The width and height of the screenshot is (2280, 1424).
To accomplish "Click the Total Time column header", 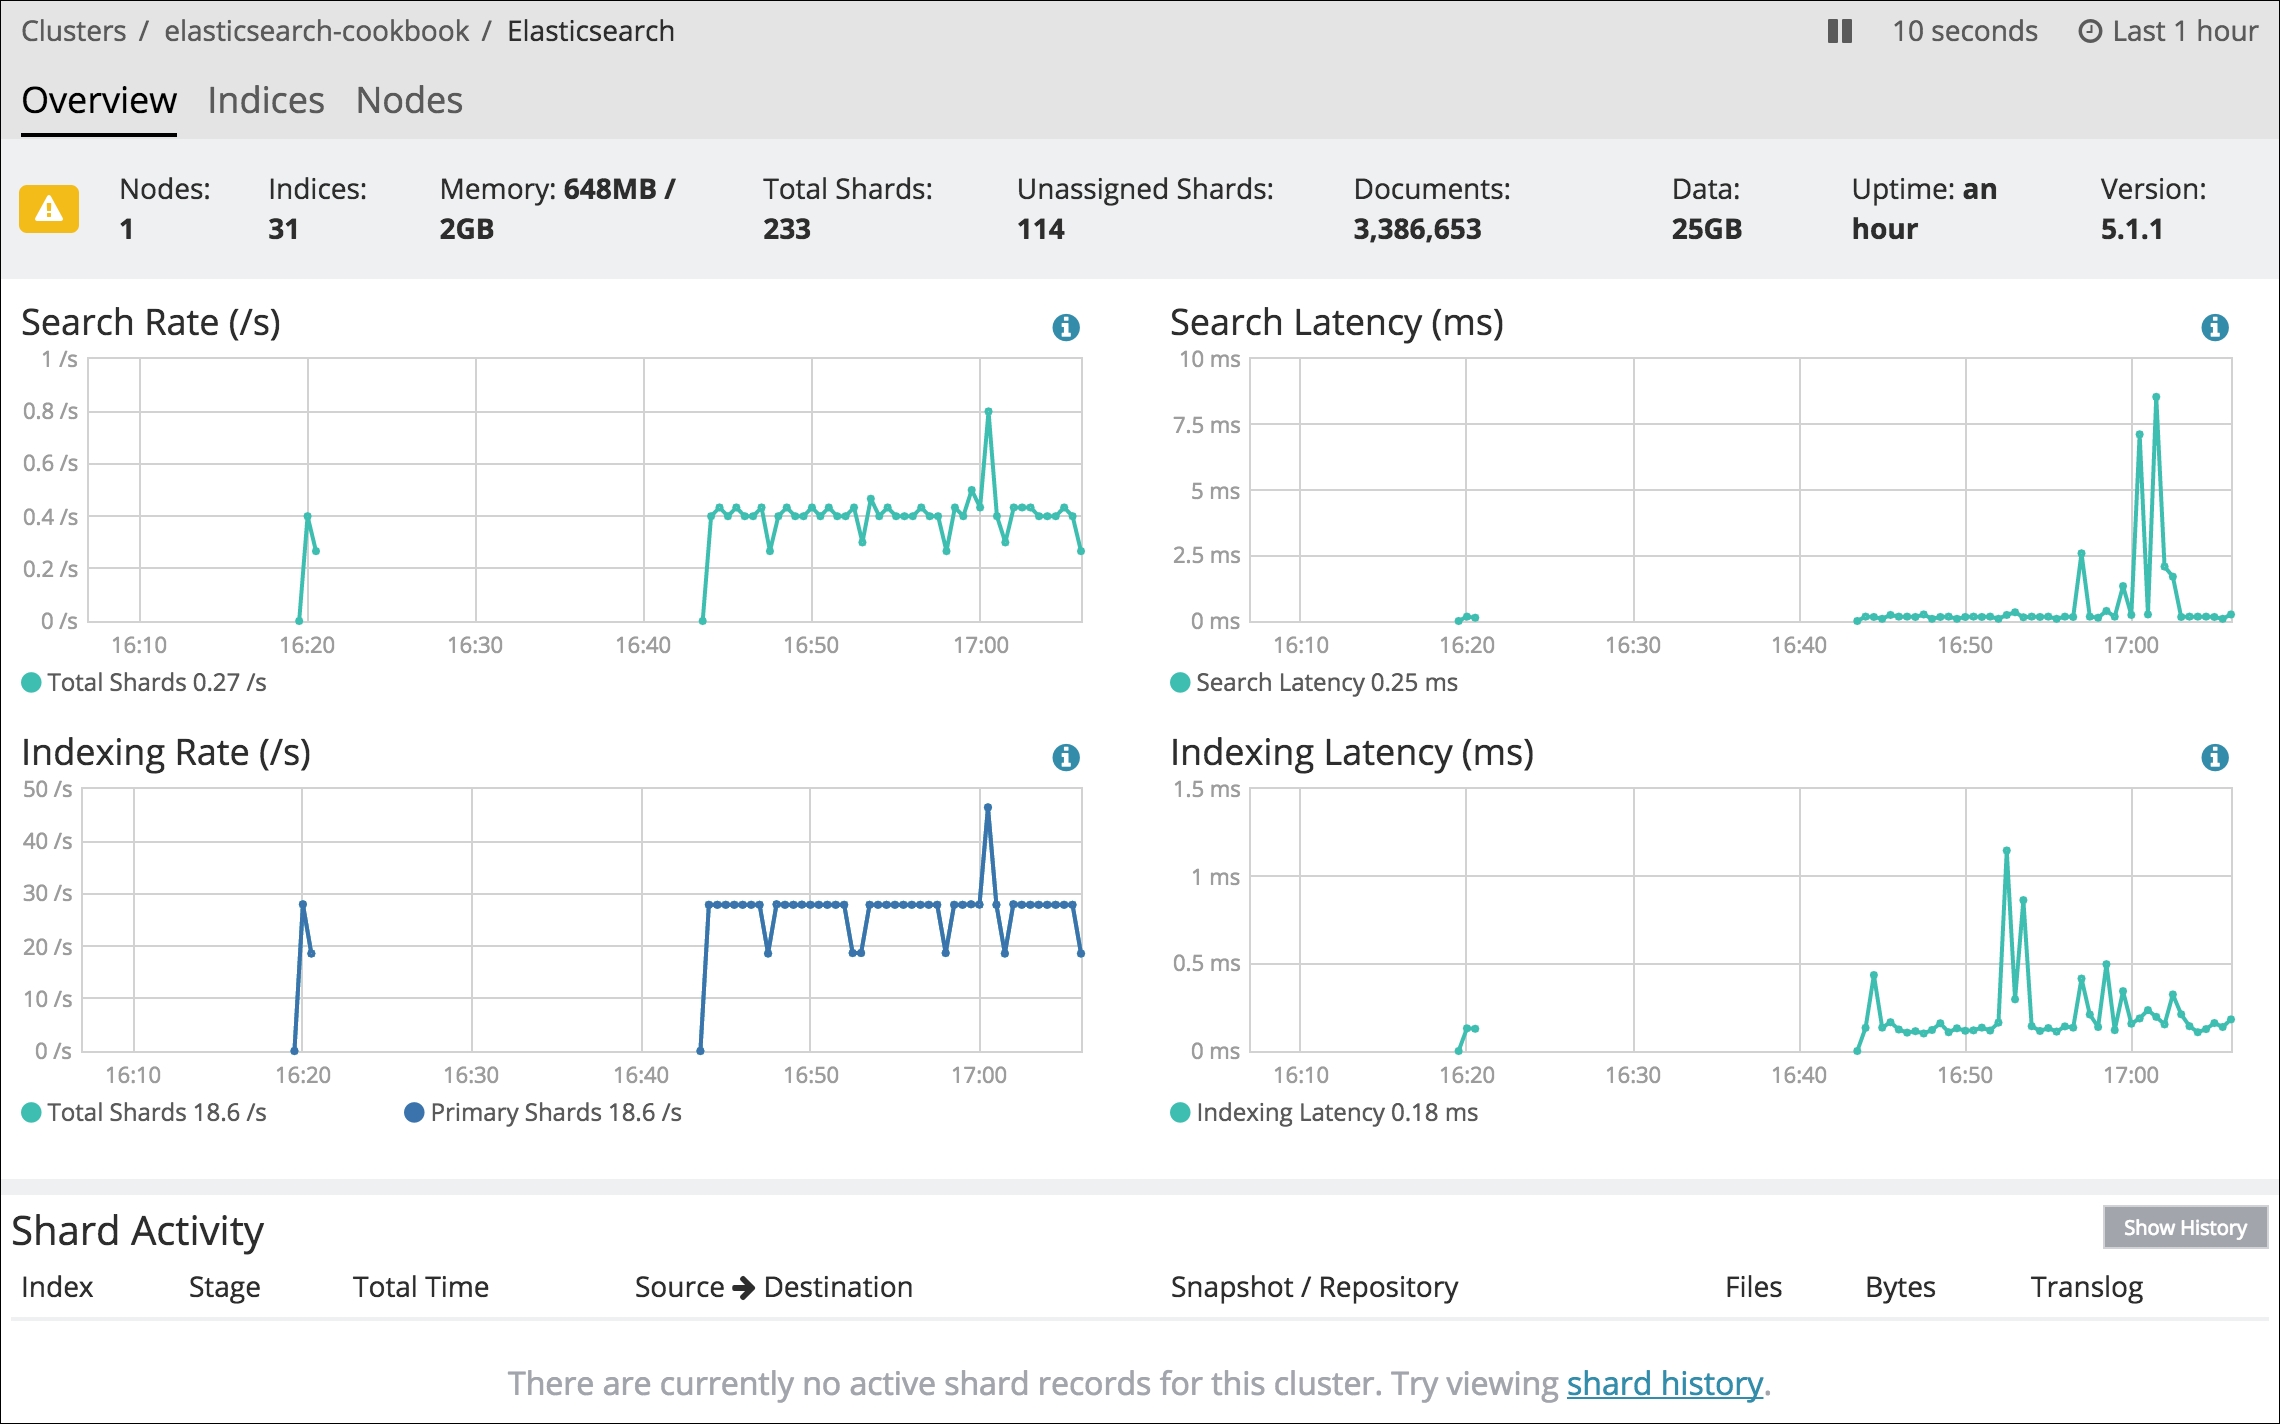I will click(421, 1287).
